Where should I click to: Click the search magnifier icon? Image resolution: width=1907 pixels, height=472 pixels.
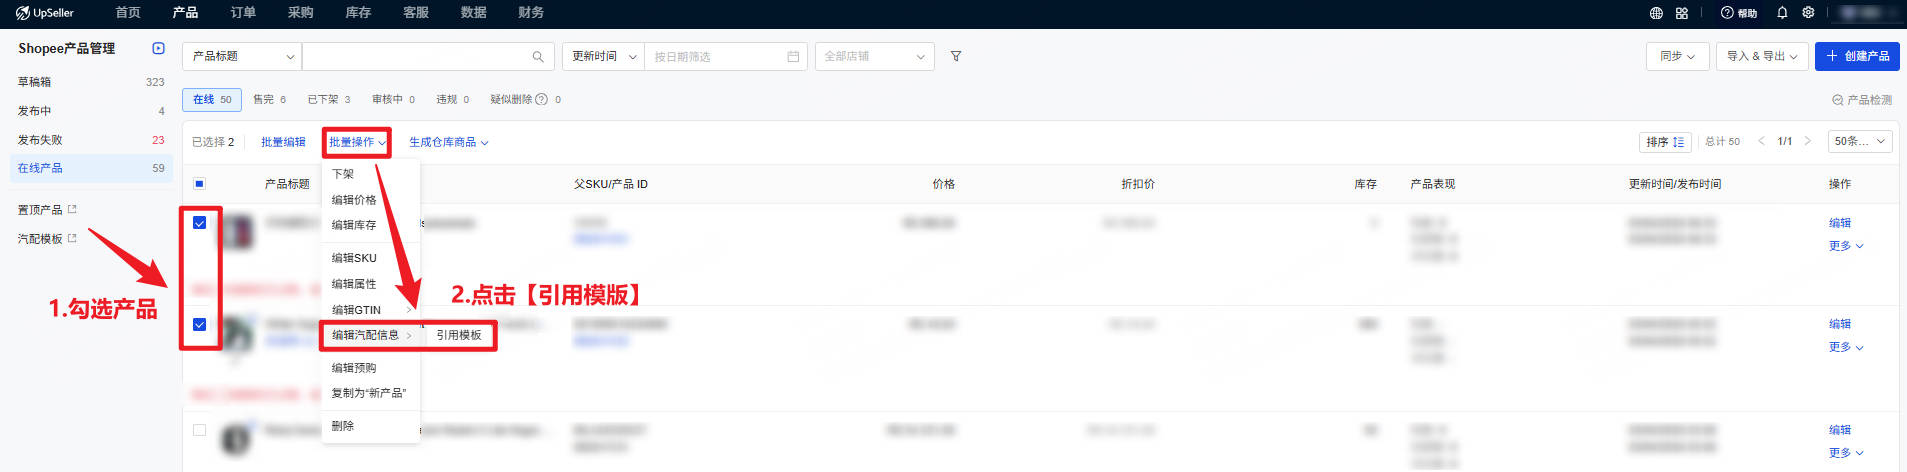coord(538,57)
